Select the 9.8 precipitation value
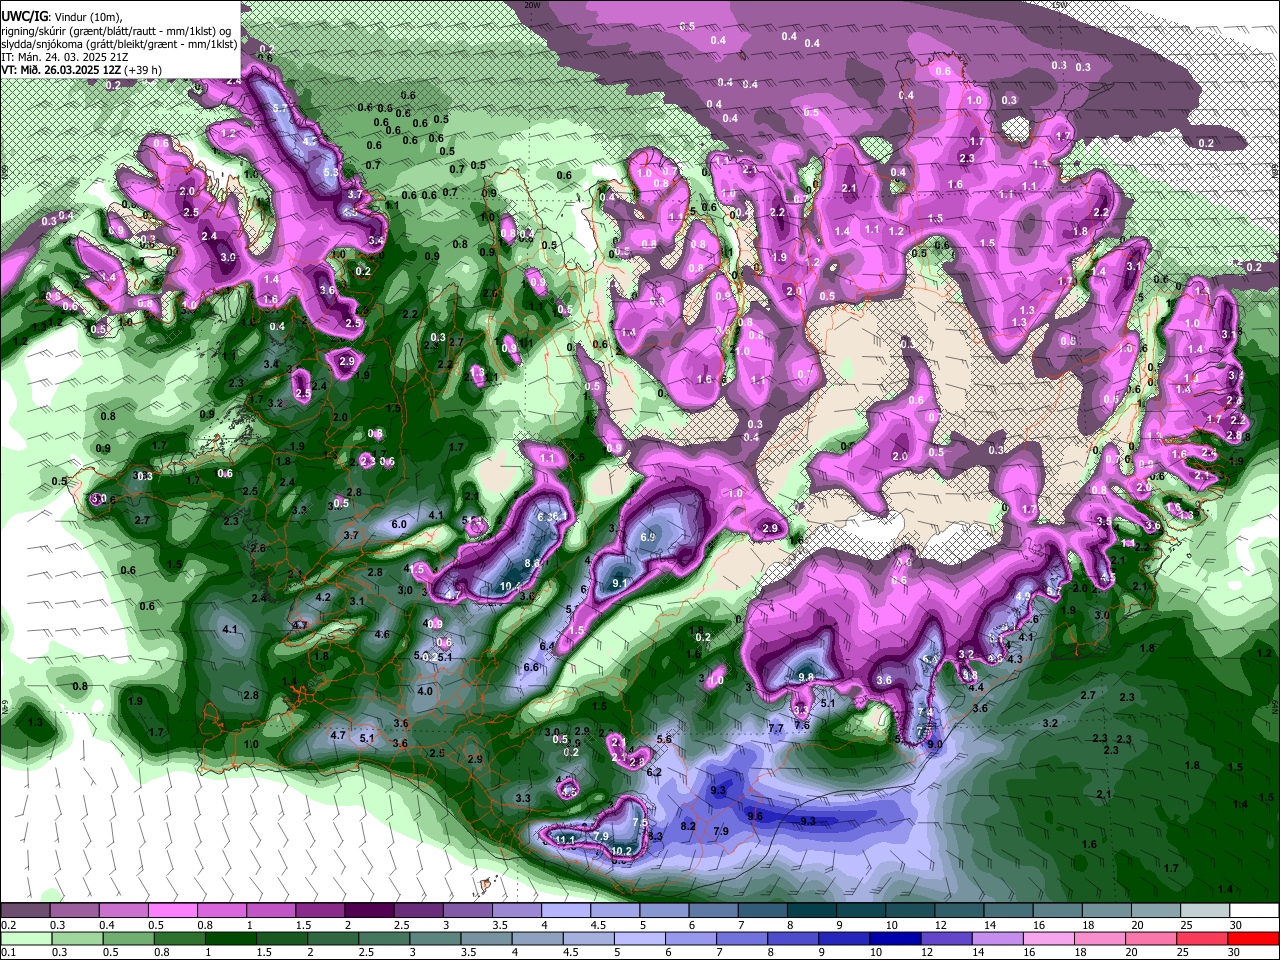 pyautogui.click(x=807, y=677)
